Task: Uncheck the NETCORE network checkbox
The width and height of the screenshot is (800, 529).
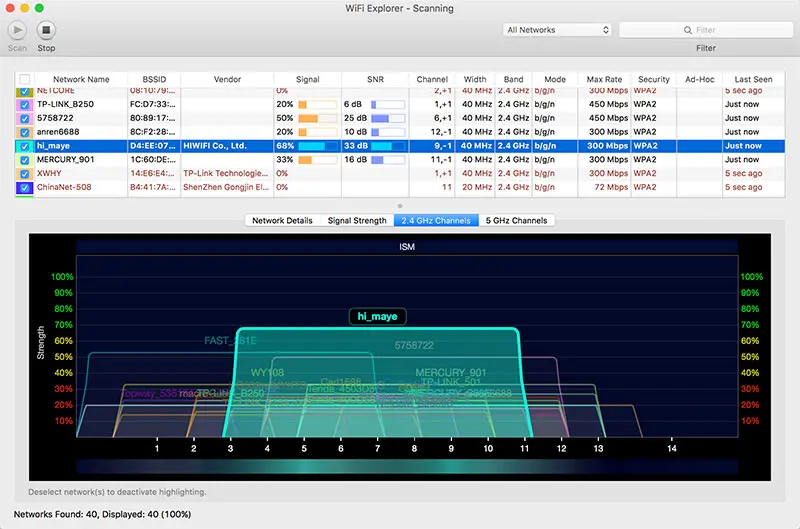Action: (24, 92)
